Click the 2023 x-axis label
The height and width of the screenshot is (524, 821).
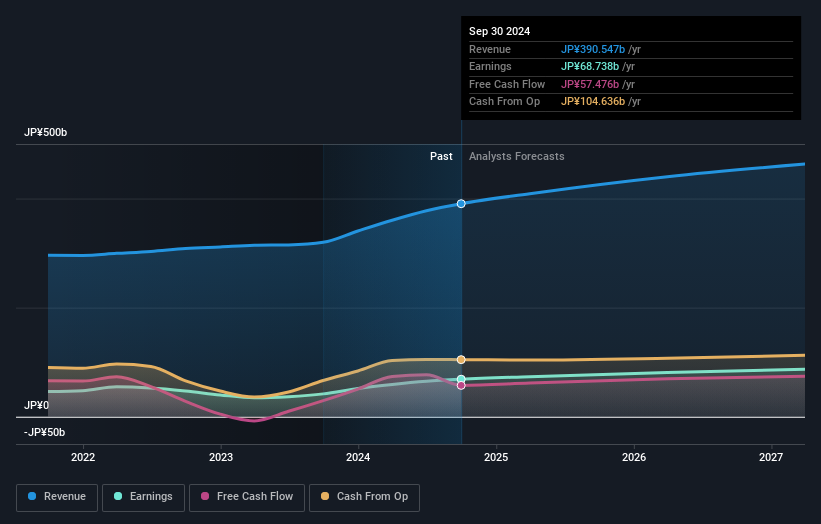pyautogui.click(x=221, y=457)
